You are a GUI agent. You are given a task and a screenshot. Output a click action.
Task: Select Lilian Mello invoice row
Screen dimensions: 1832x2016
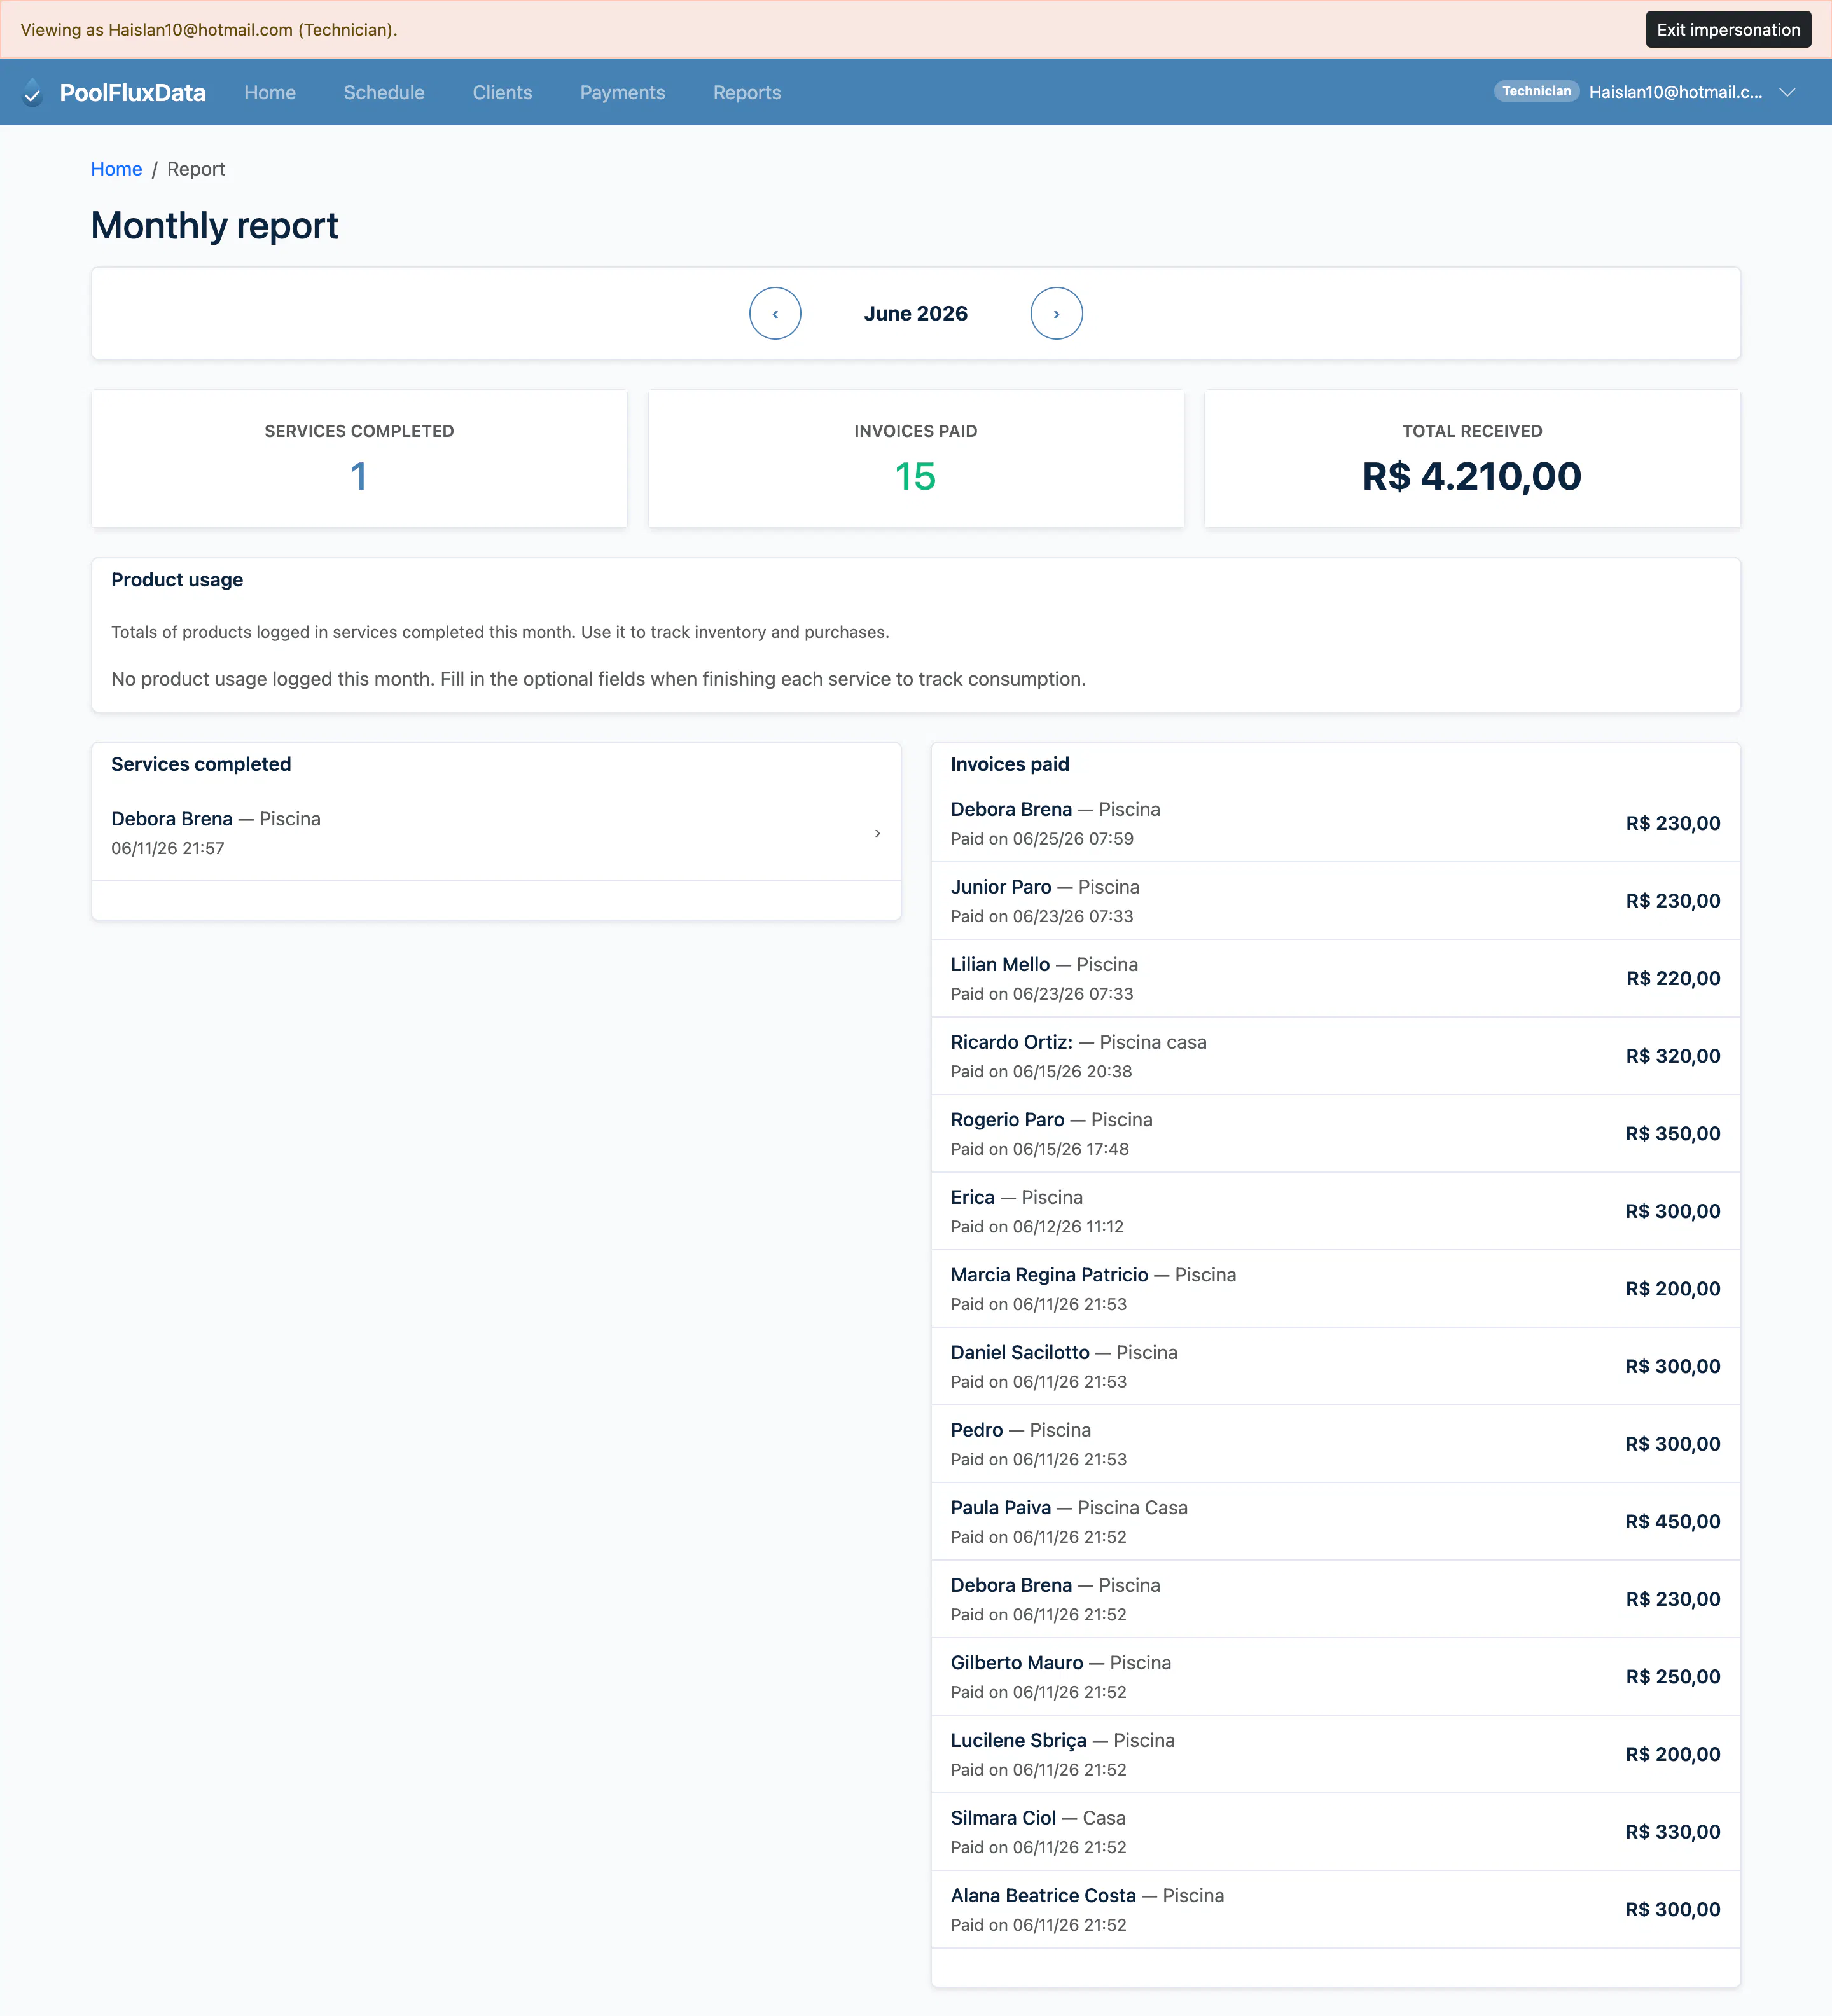click(1335, 978)
